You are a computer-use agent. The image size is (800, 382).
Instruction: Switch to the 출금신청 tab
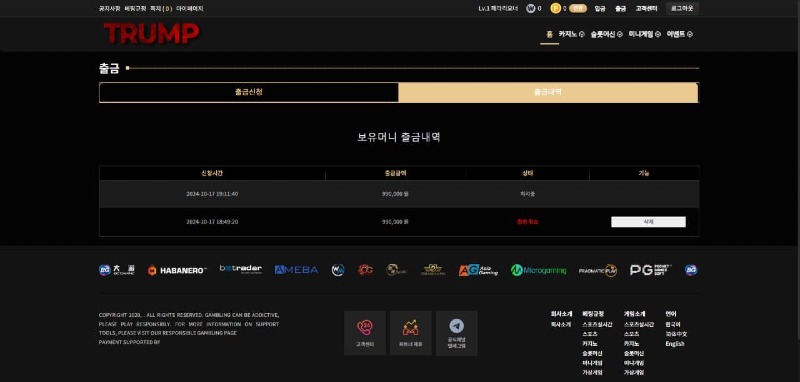(248, 92)
